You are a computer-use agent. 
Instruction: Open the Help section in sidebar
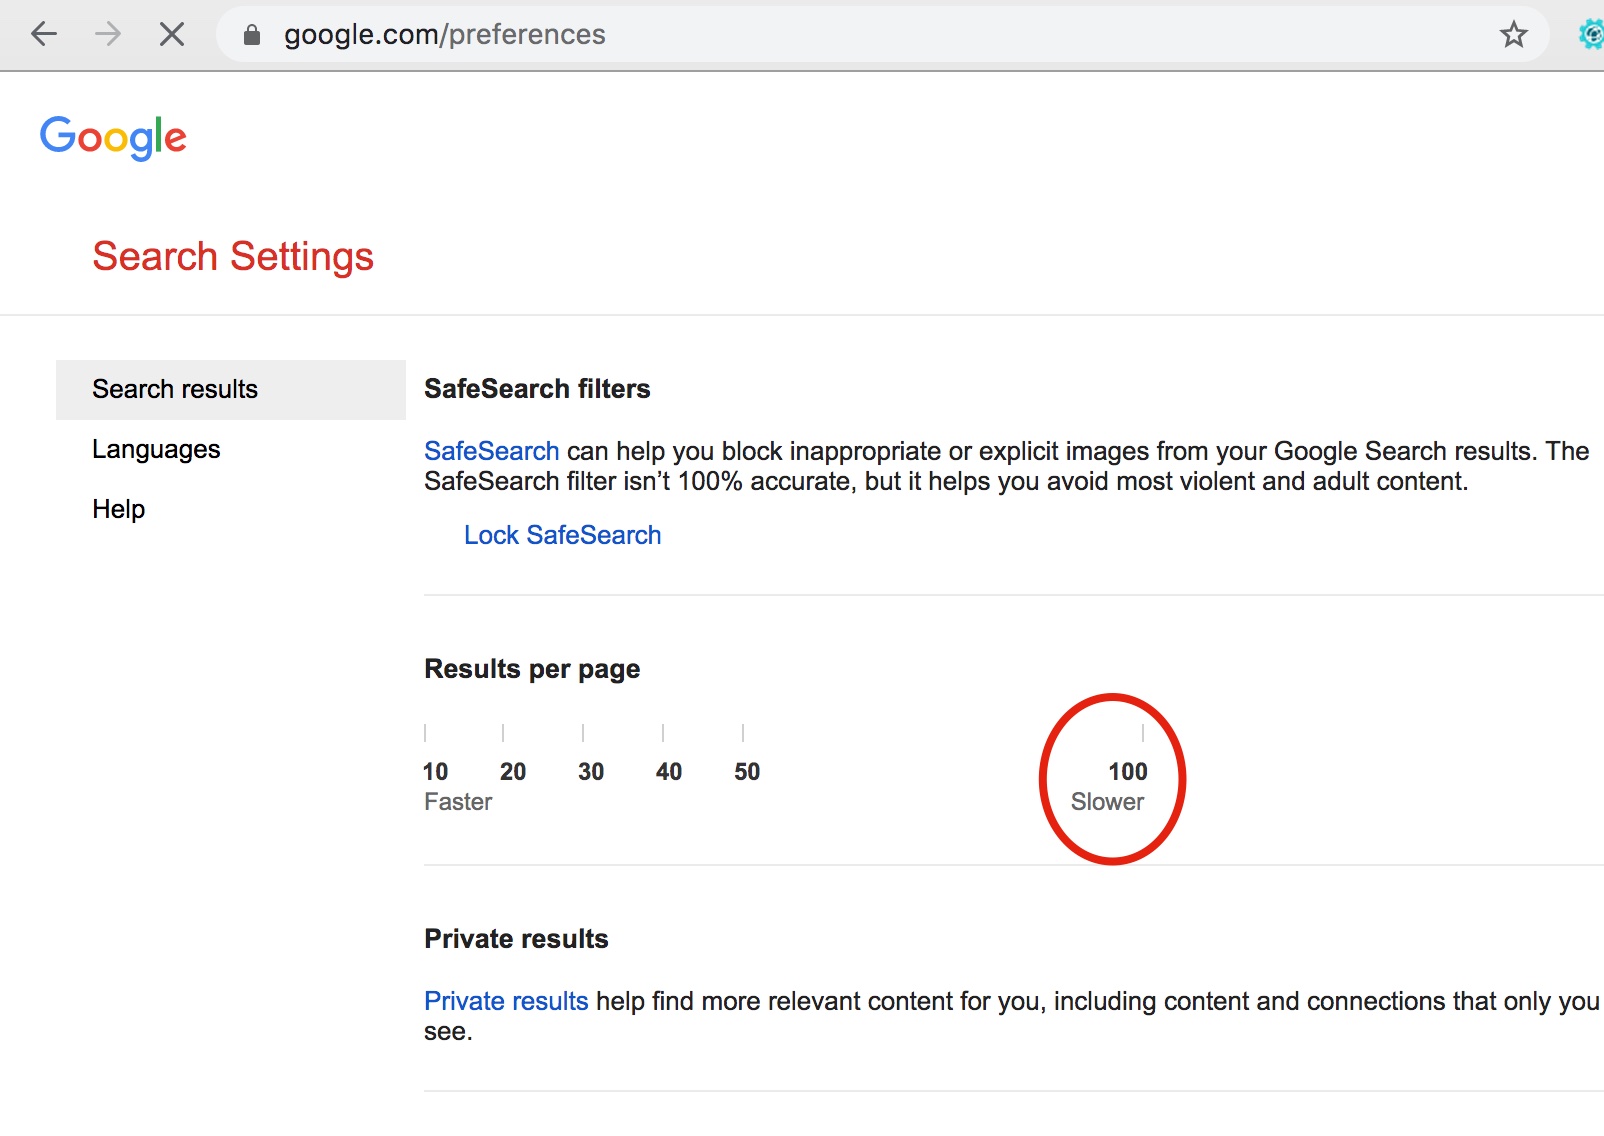click(x=119, y=509)
